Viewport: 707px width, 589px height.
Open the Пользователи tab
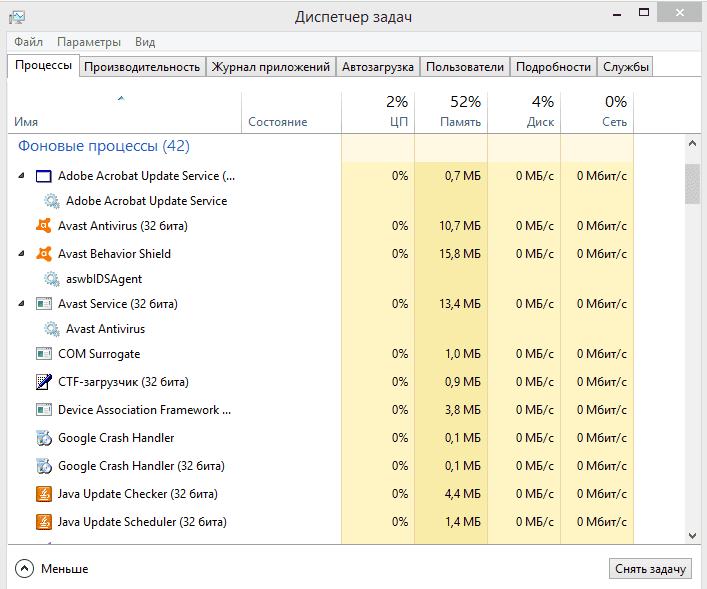(x=465, y=67)
